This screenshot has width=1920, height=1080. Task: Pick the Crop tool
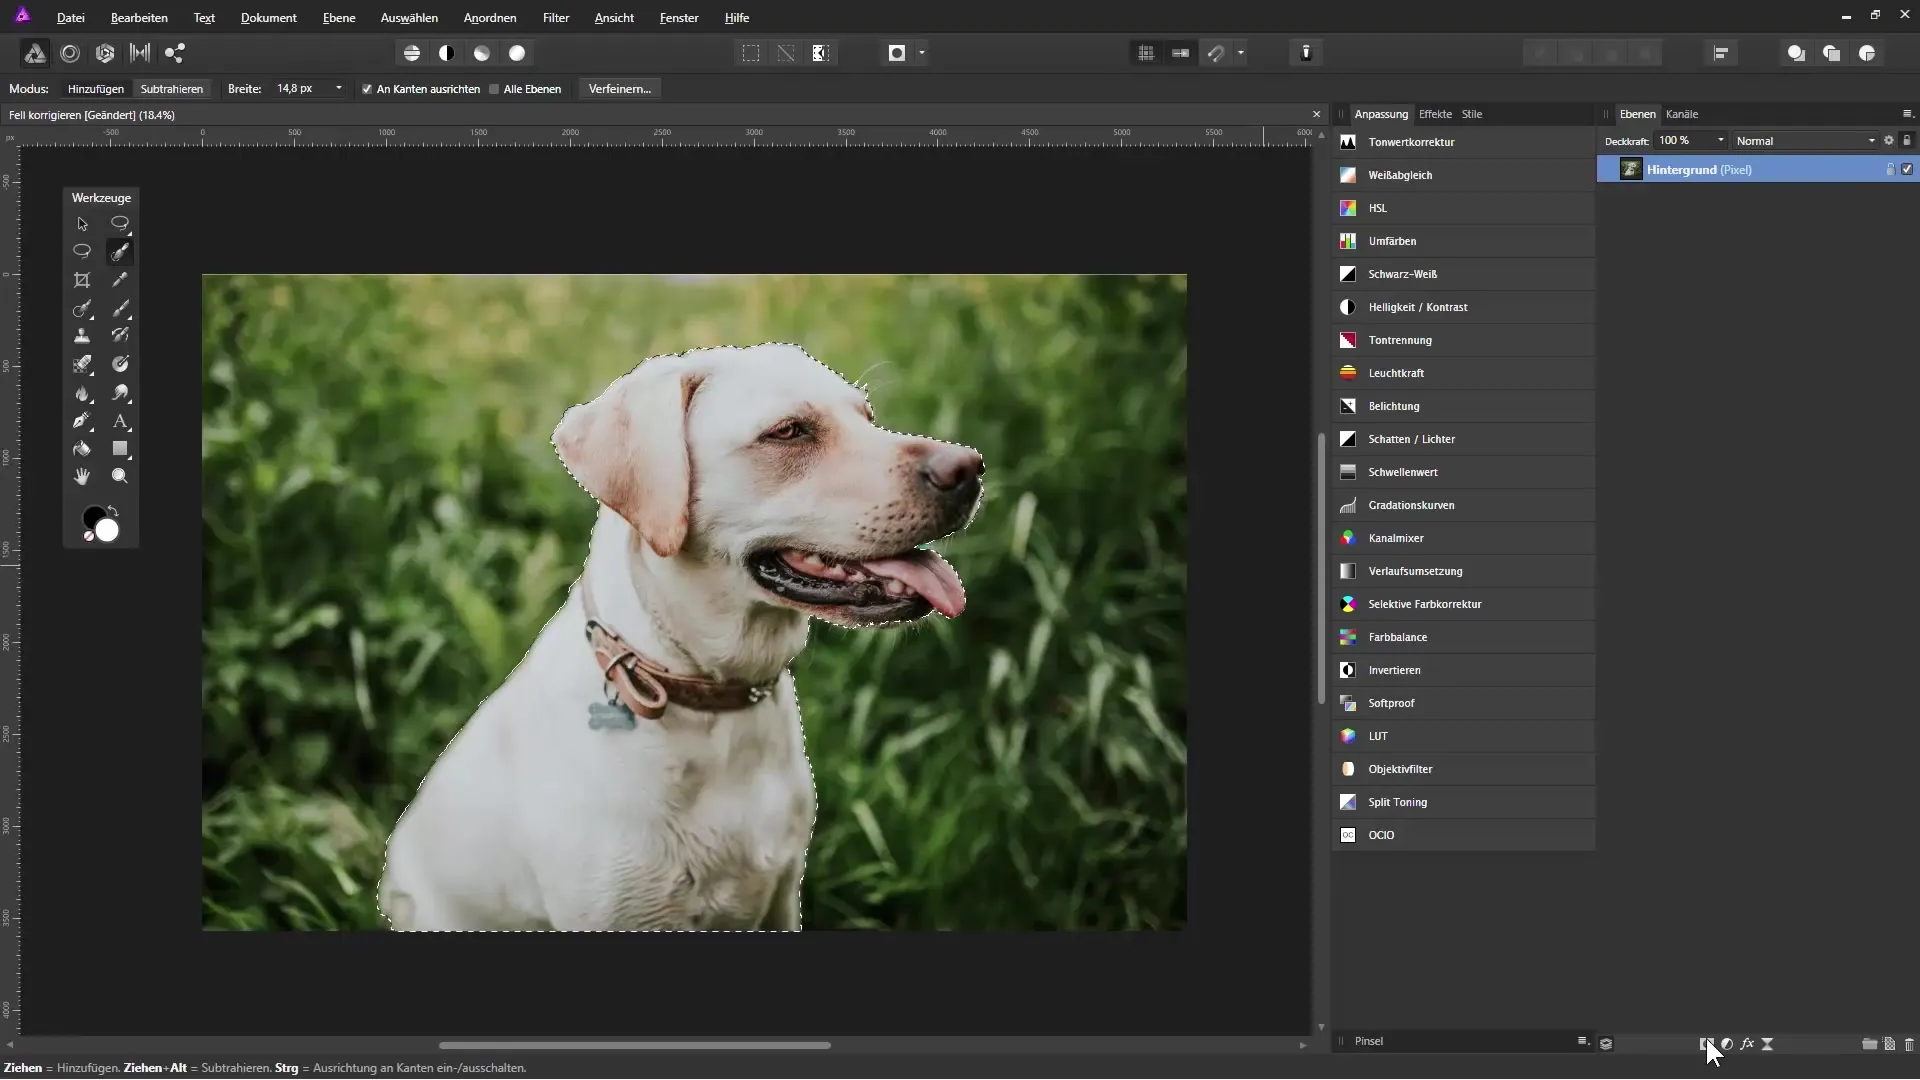pos(82,281)
